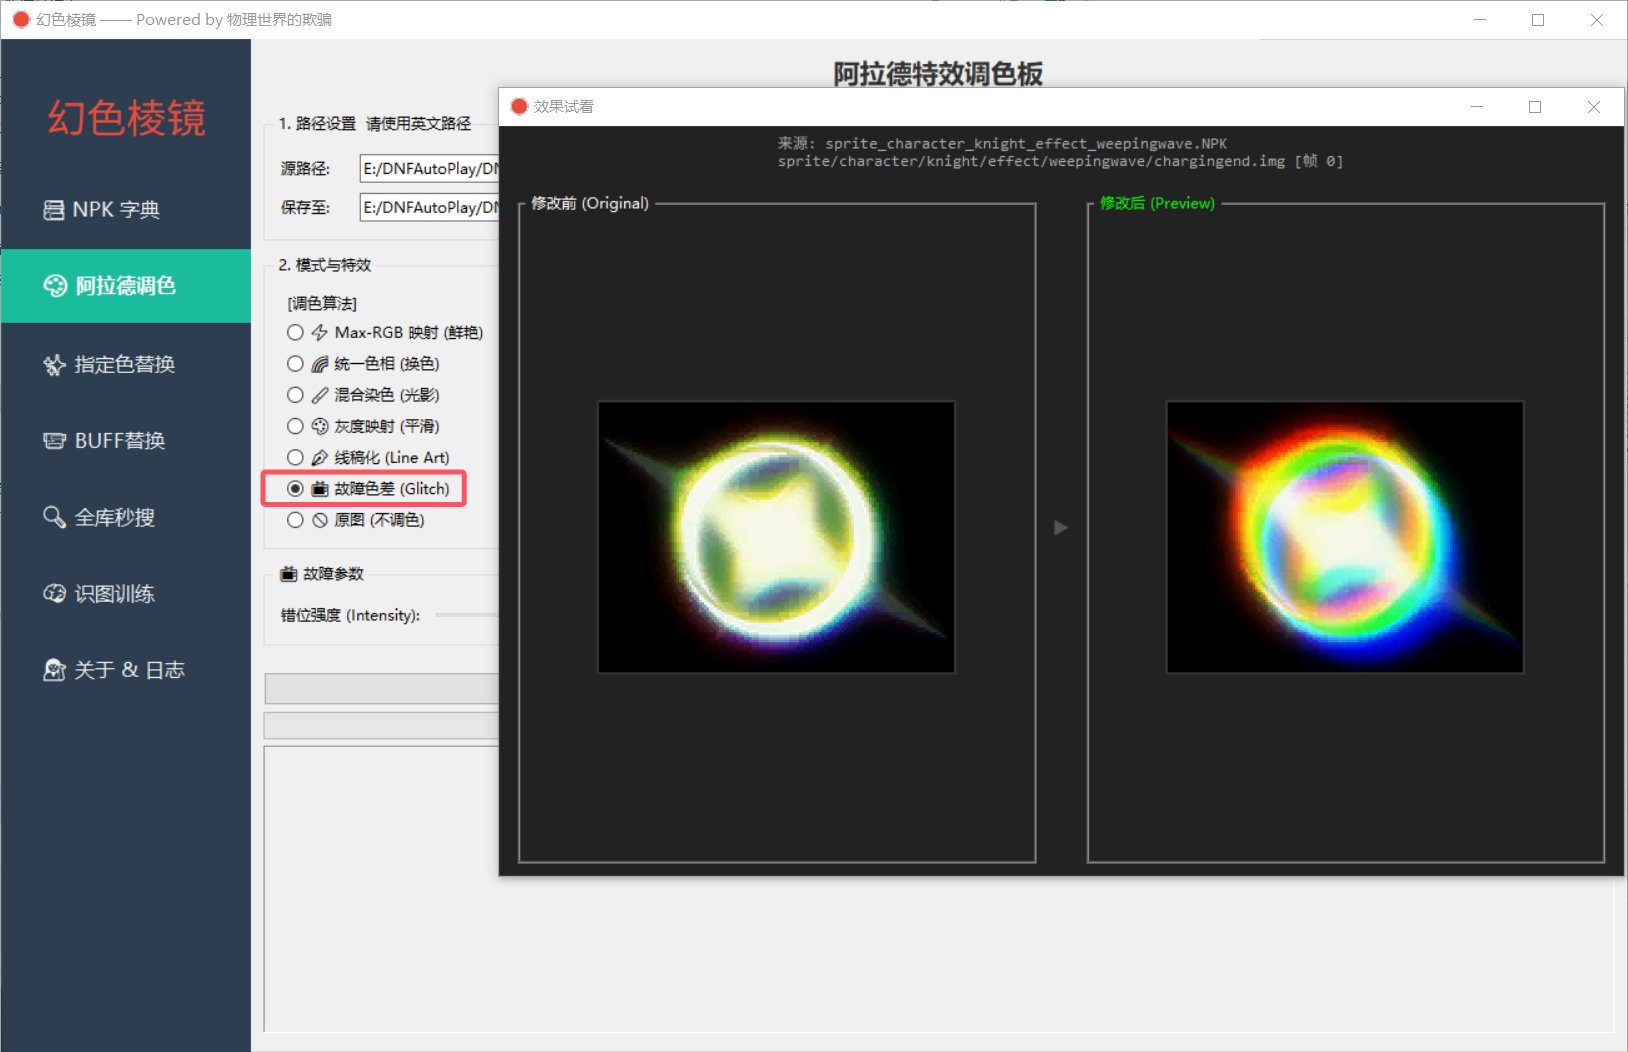Switch to the NPK 字典 tab
This screenshot has width=1628, height=1052.
coord(54,210)
